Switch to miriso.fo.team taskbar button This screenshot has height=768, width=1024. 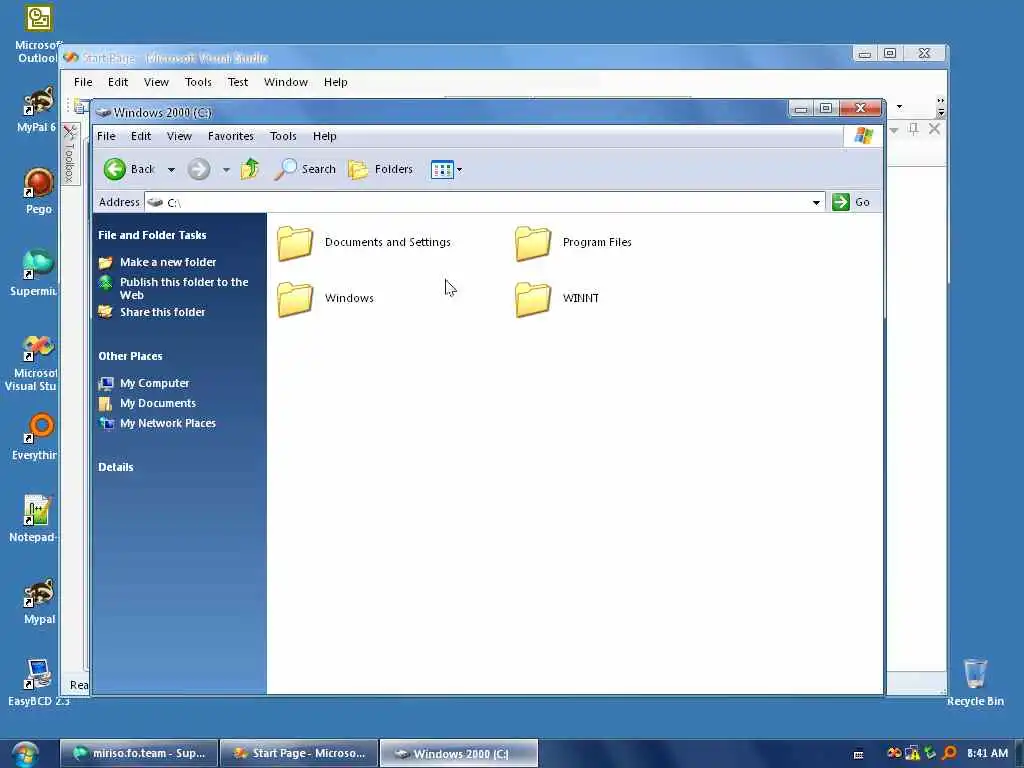coord(139,754)
